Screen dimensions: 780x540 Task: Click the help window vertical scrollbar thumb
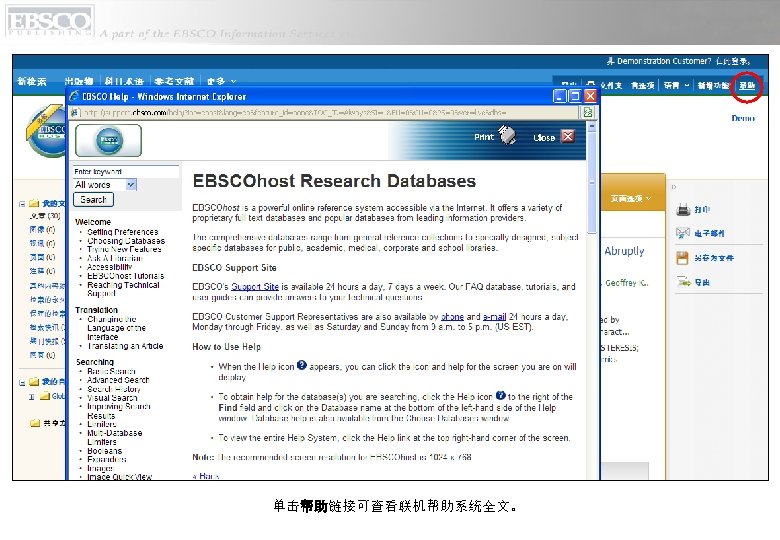(591, 183)
